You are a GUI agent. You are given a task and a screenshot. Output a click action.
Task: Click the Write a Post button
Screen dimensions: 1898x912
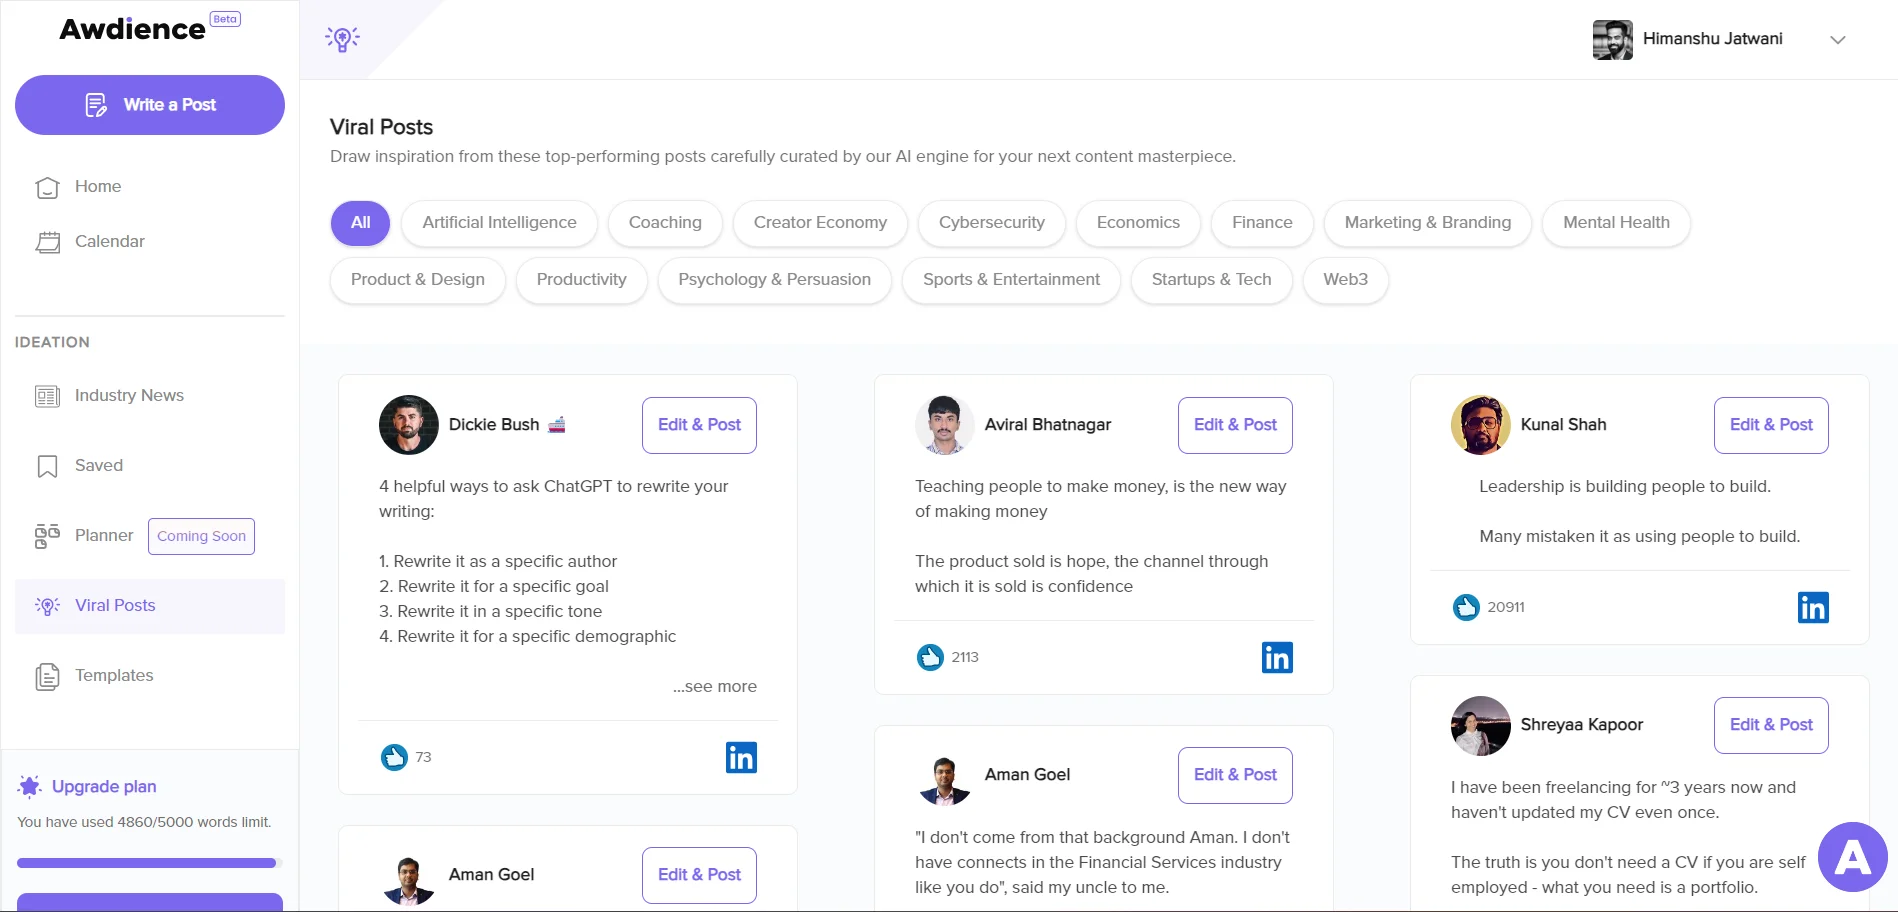coord(149,104)
